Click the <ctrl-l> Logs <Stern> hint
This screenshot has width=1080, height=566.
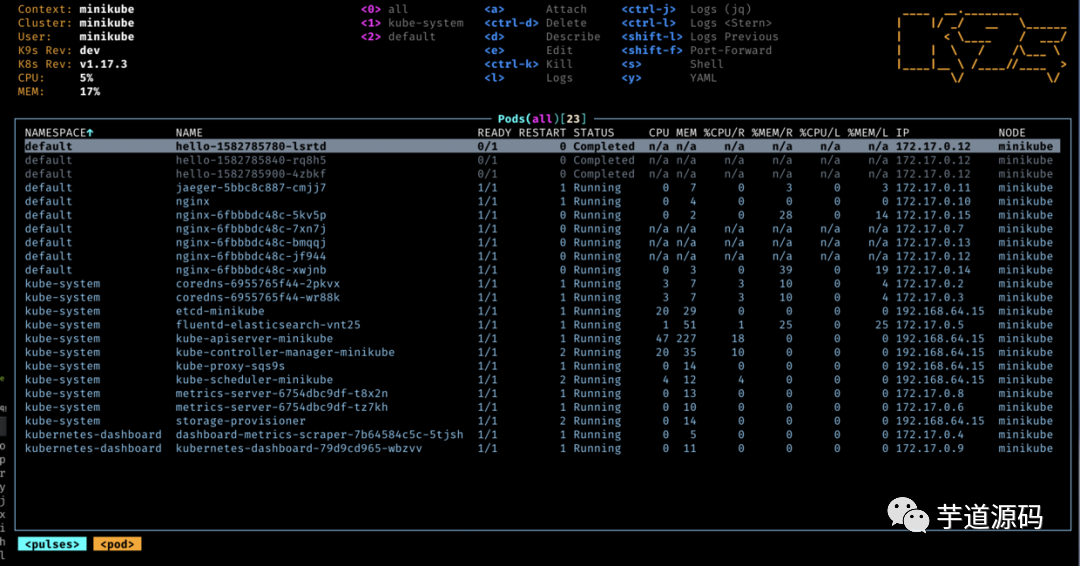tap(696, 23)
